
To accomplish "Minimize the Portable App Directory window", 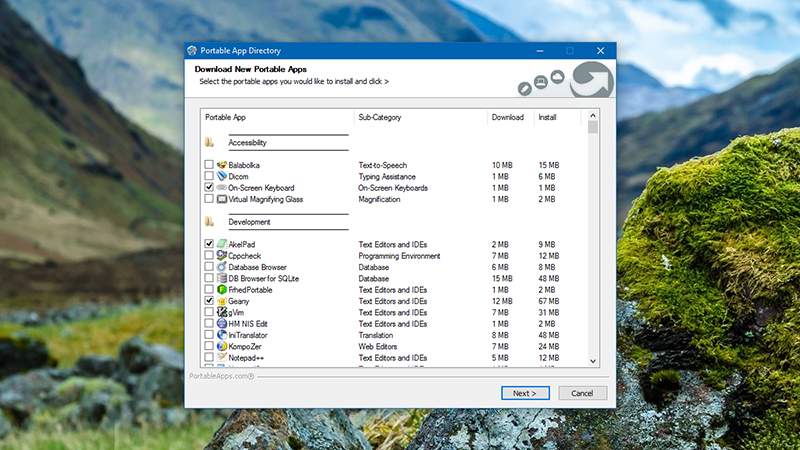I will pos(540,51).
